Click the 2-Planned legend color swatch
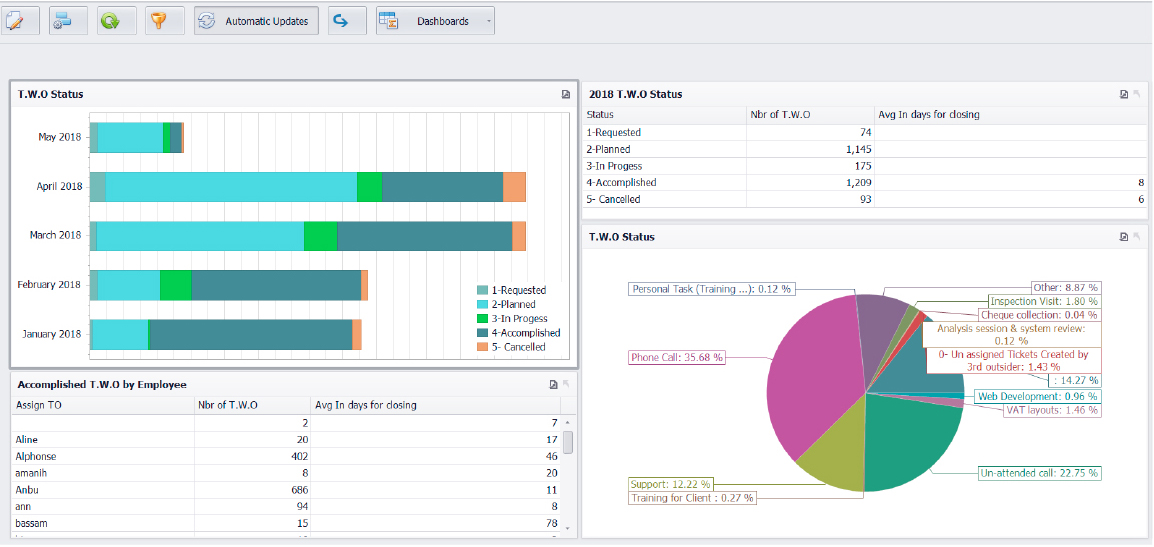 tap(483, 305)
